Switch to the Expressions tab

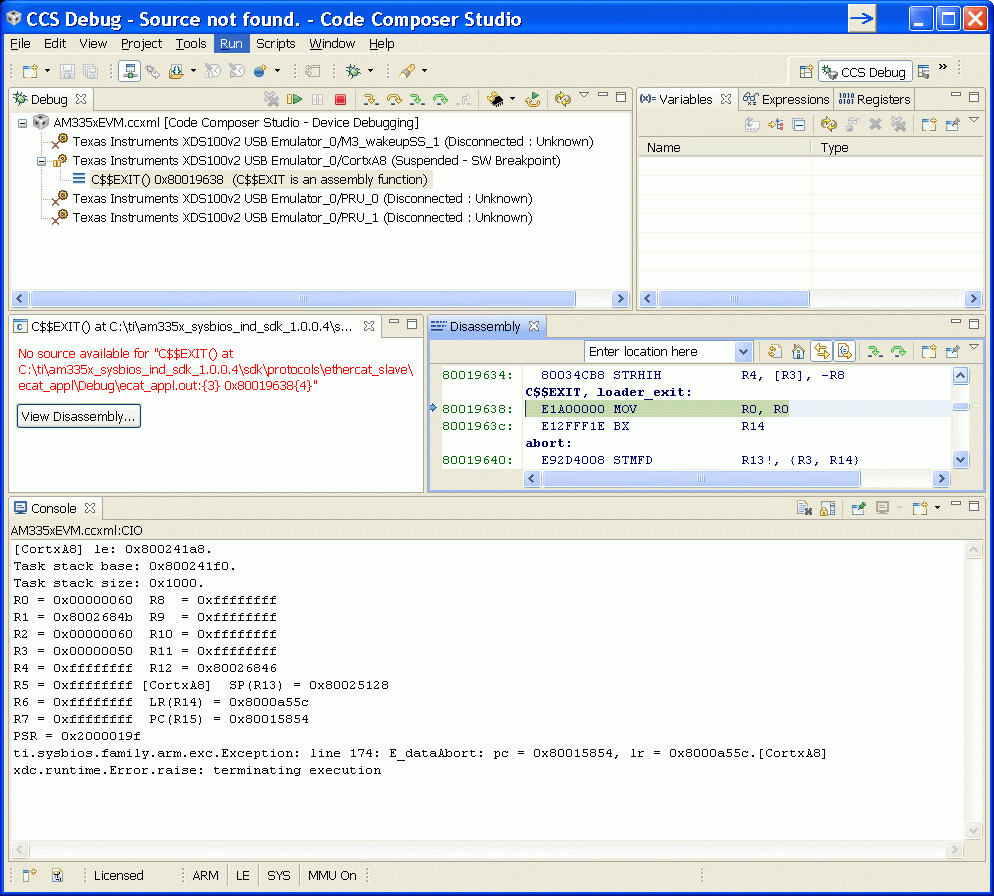coord(786,100)
